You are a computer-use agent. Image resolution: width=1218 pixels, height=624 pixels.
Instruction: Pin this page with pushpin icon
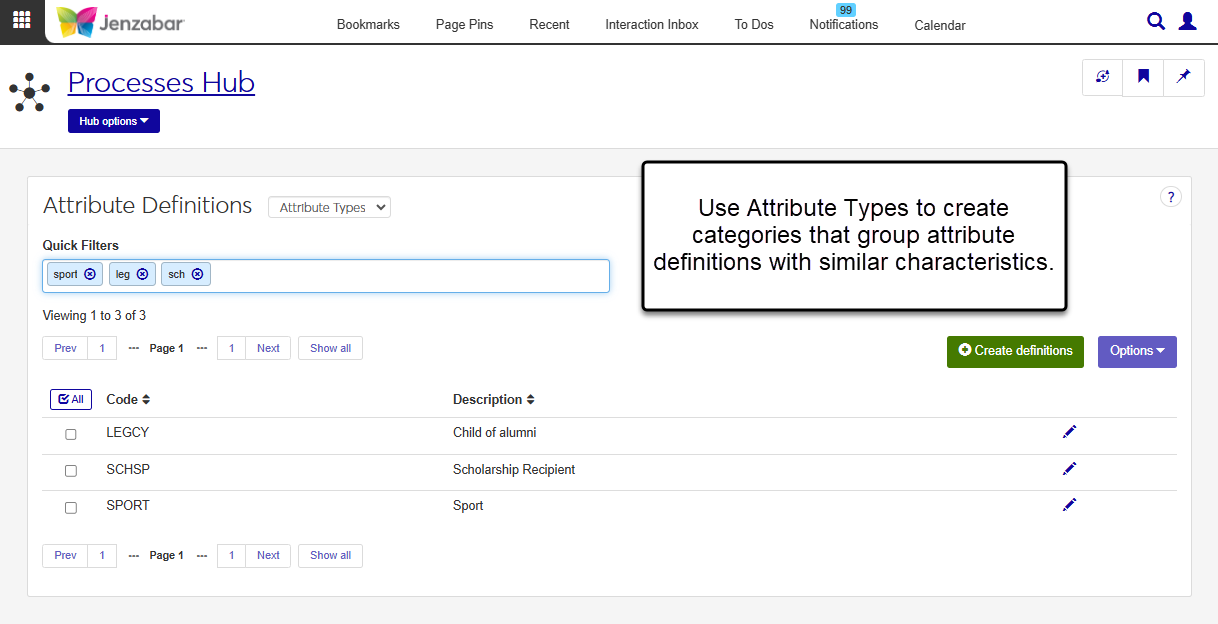click(x=1183, y=77)
